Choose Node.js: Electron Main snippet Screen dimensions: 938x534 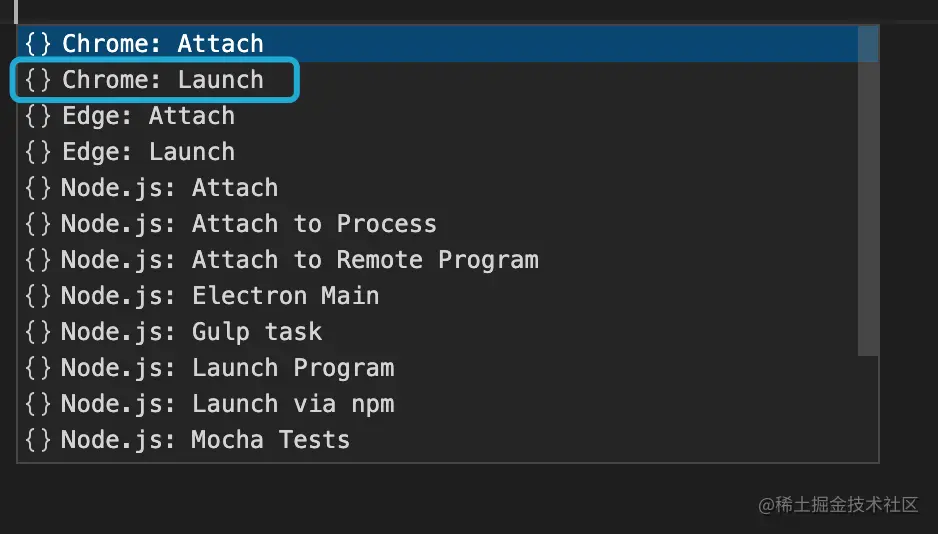click(x=220, y=296)
